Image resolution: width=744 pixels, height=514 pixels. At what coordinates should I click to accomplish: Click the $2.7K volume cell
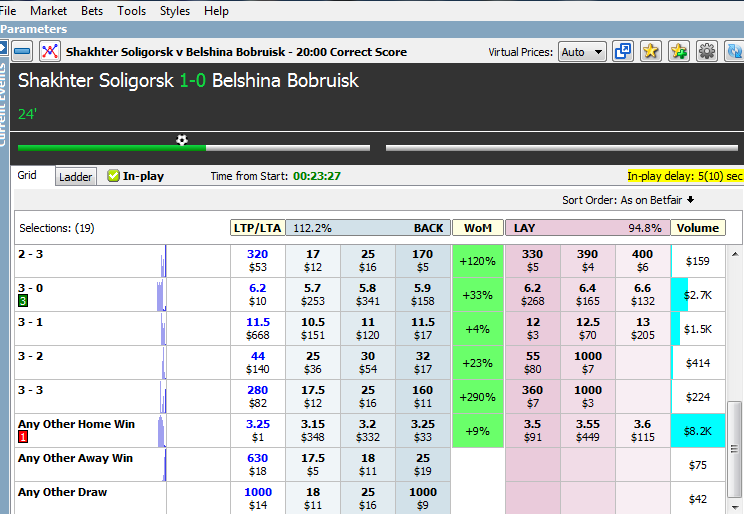698,295
